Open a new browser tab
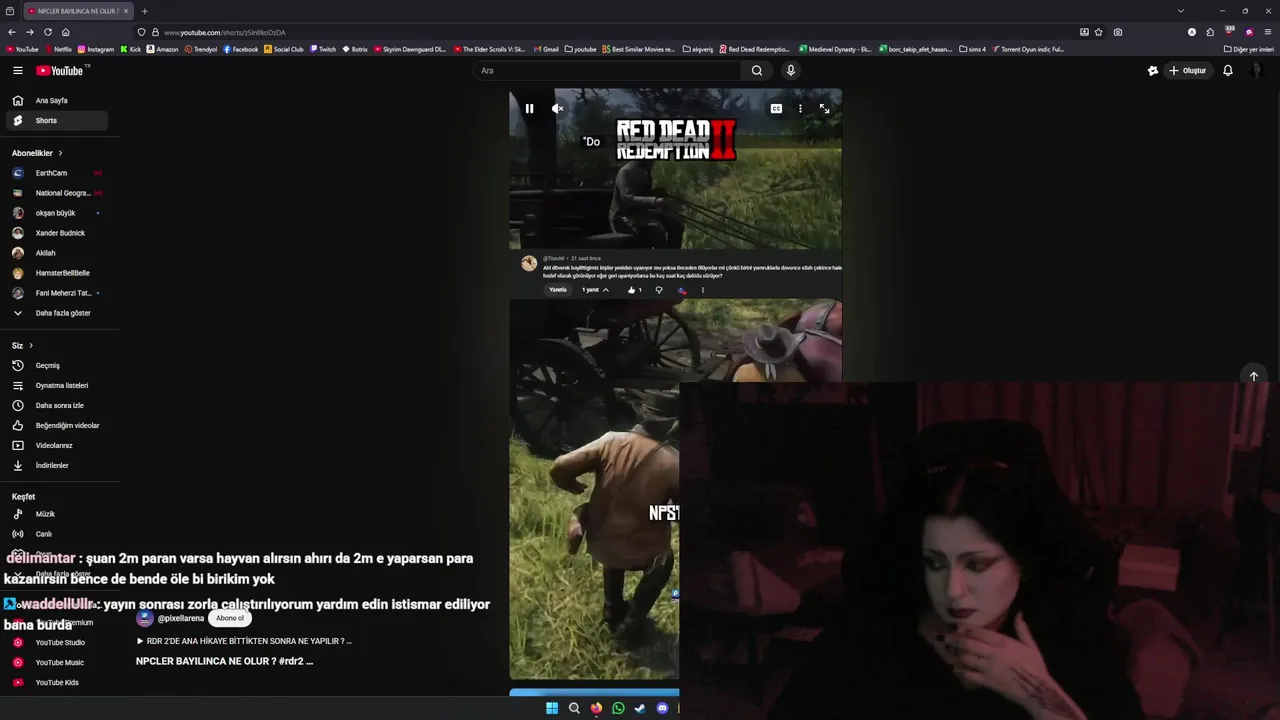 [144, 11]
